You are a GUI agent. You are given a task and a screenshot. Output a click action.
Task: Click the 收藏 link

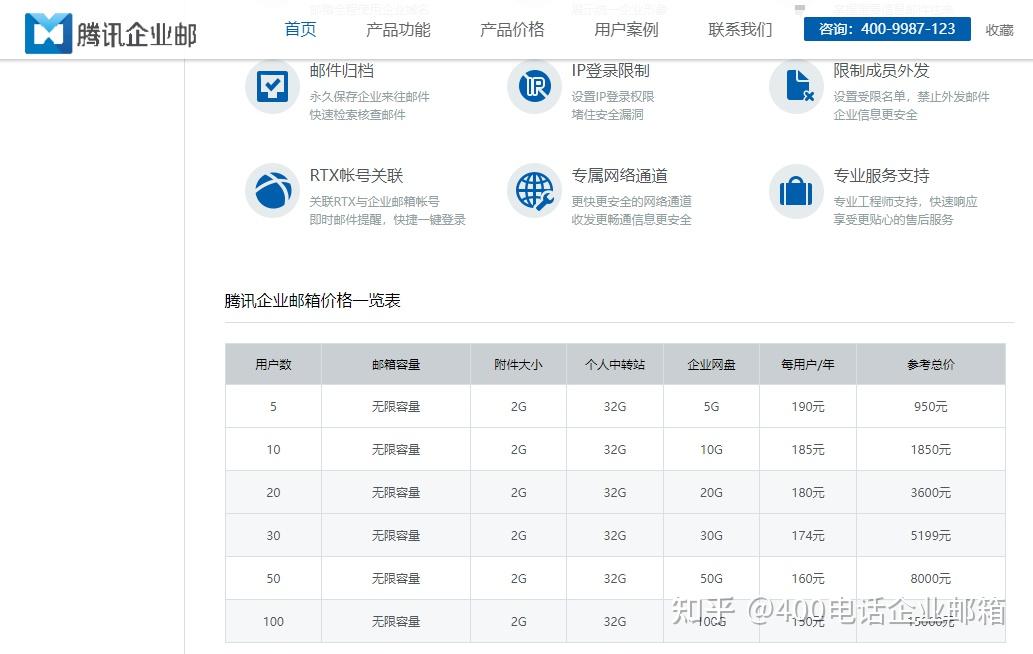pos(999,30)
